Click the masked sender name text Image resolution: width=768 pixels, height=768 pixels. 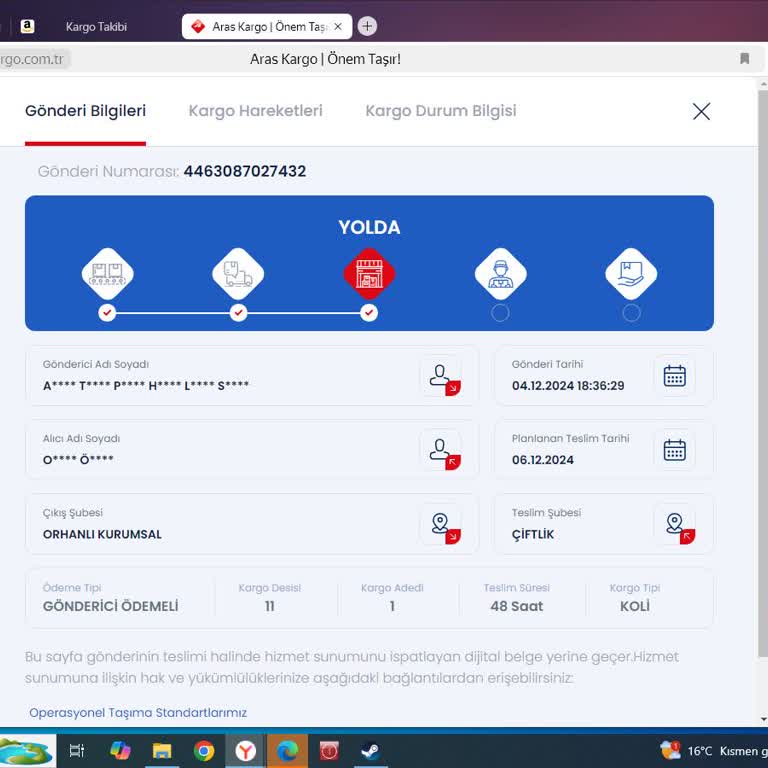(x=146, y=385)
